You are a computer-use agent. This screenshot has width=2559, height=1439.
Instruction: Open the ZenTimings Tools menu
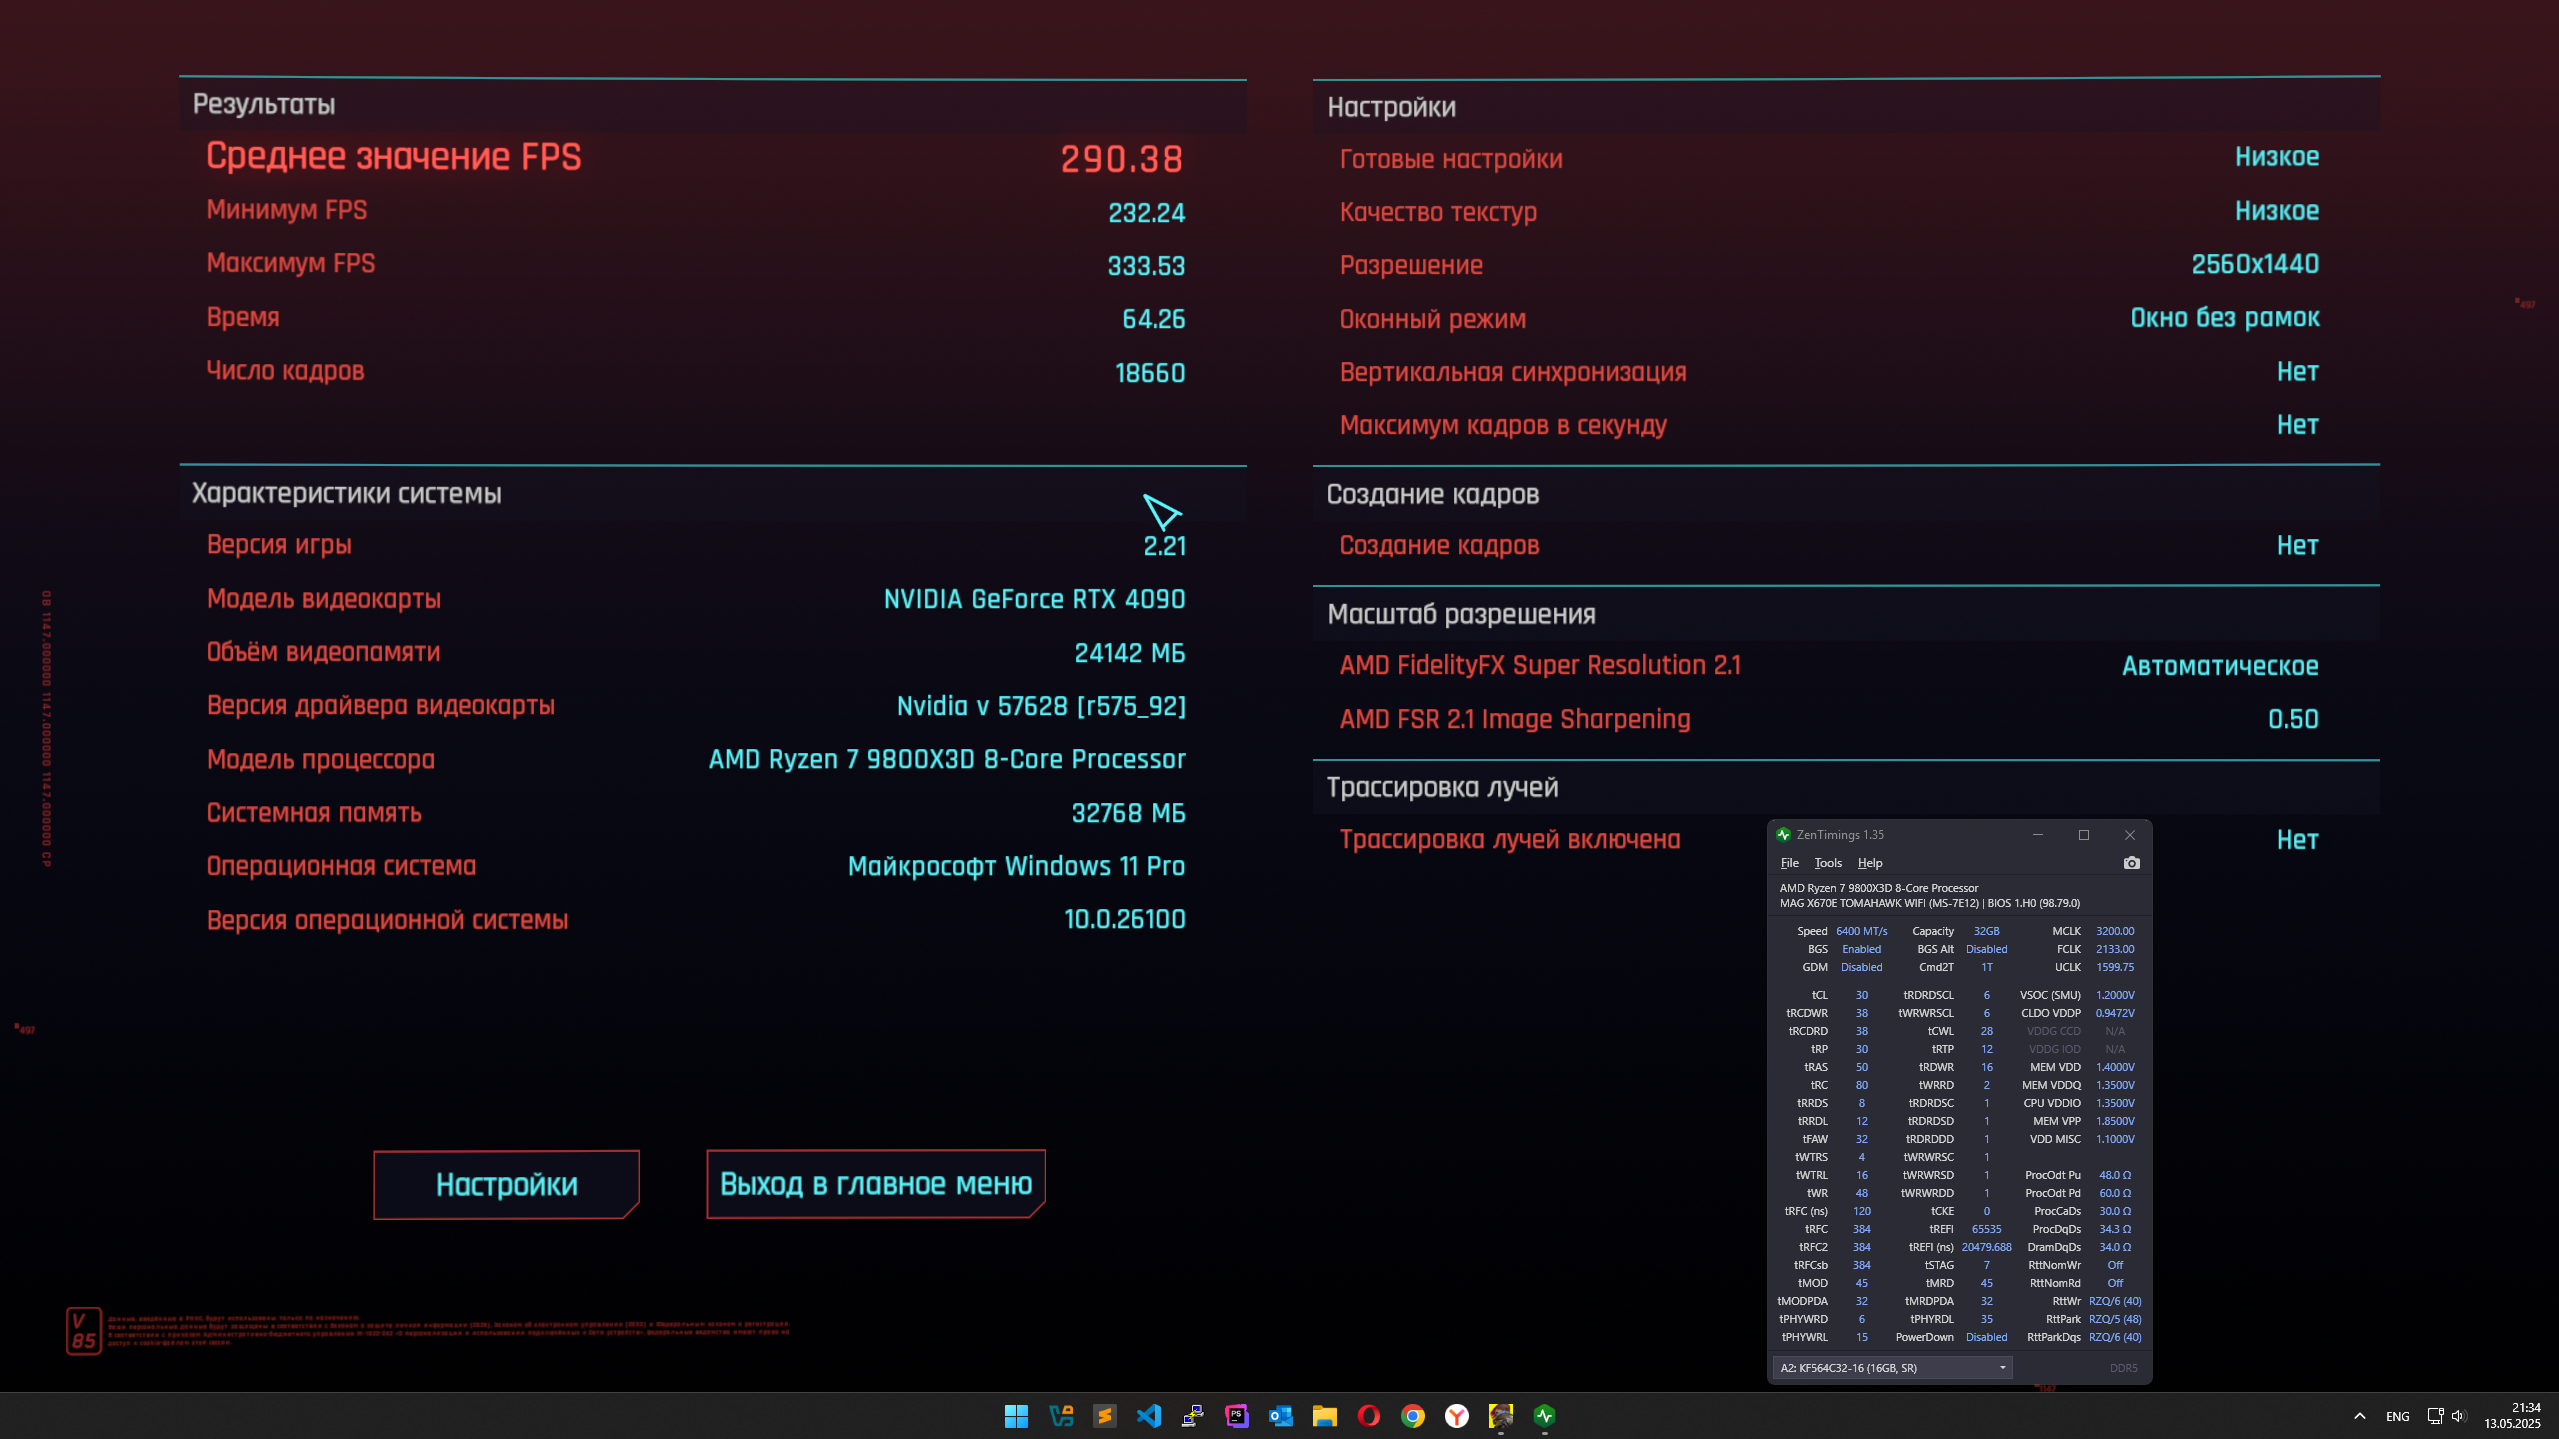1827,863
